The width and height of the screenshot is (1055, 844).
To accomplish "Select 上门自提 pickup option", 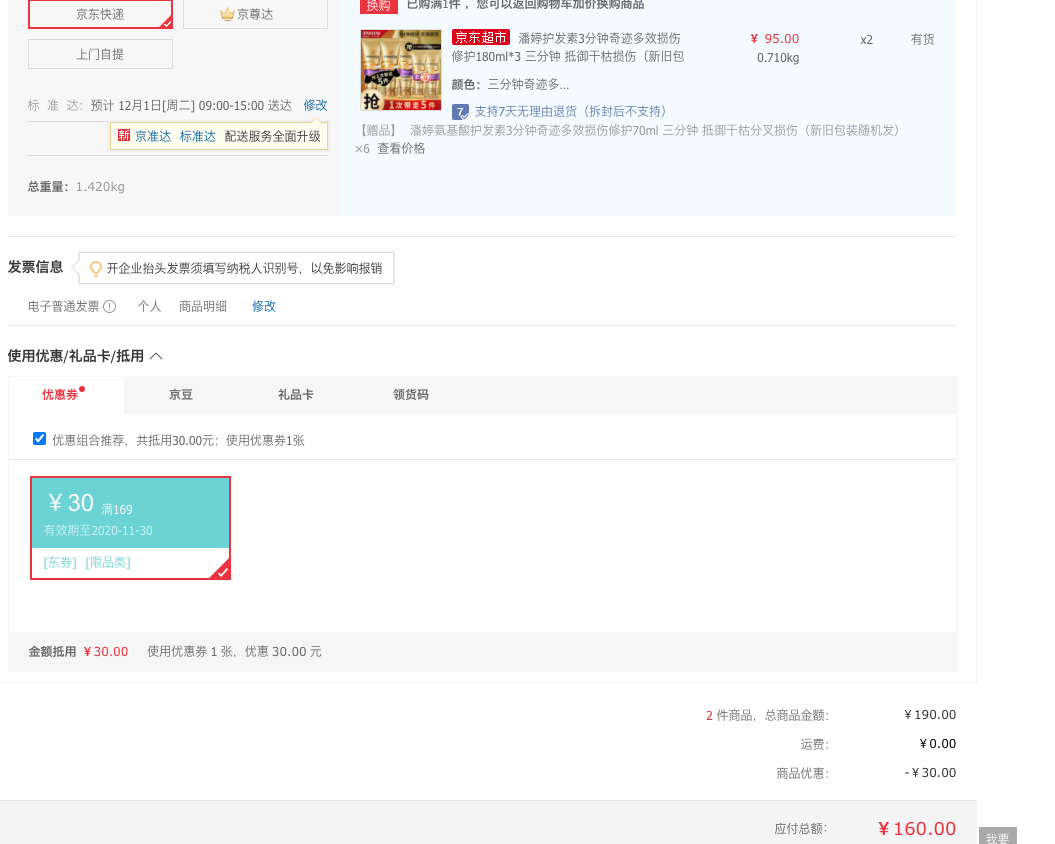I will 100,54.
